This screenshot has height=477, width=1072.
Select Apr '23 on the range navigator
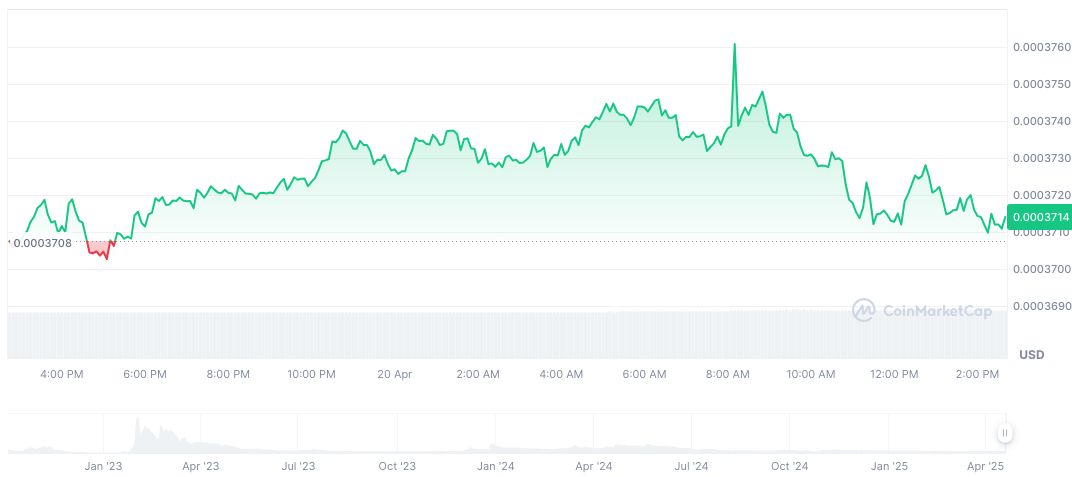click(x=201, y=466)
